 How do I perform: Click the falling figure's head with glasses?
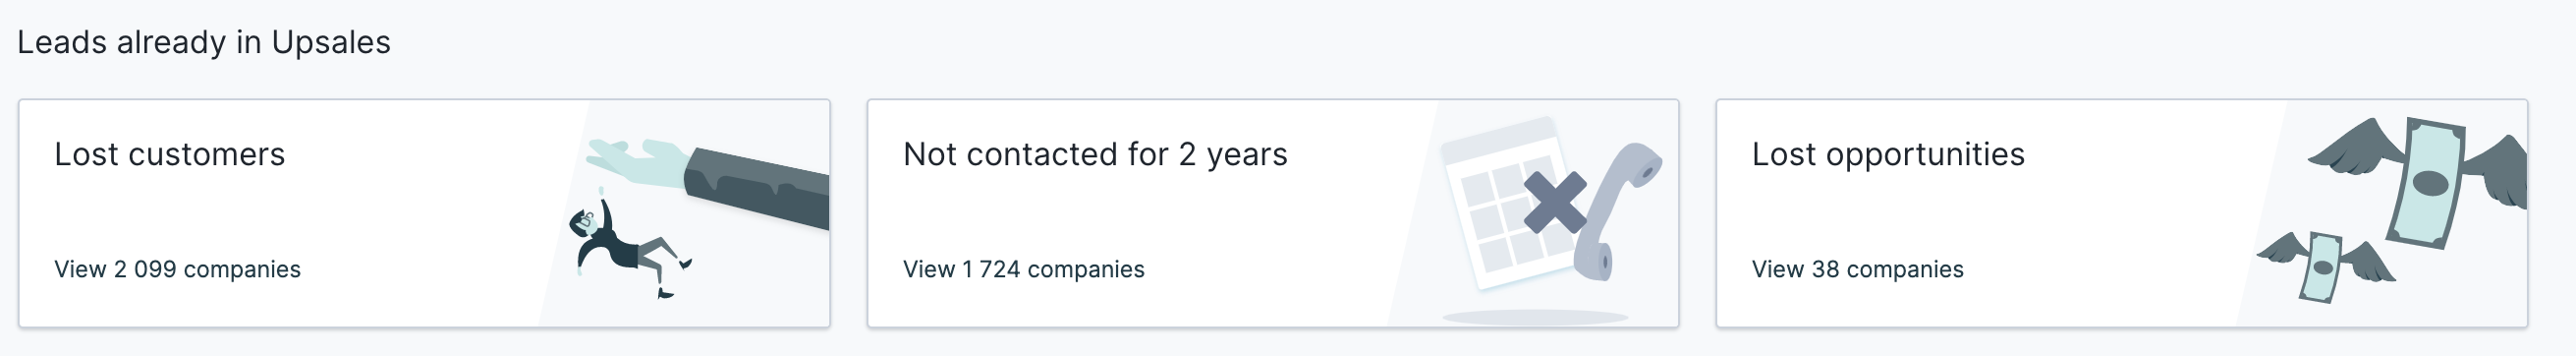(x=584, y=221)
